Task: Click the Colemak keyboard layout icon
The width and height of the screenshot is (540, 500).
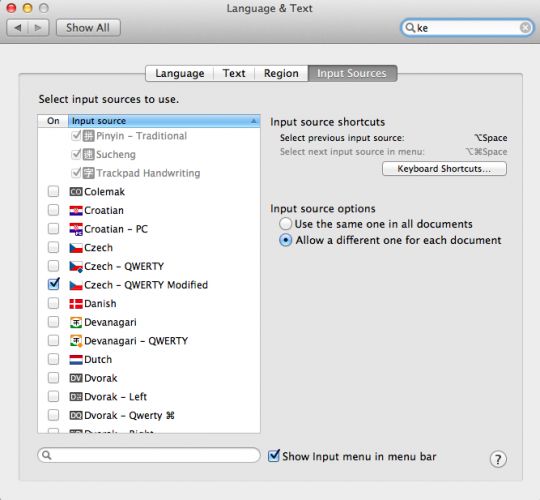Action: click(x=76, y=191)
